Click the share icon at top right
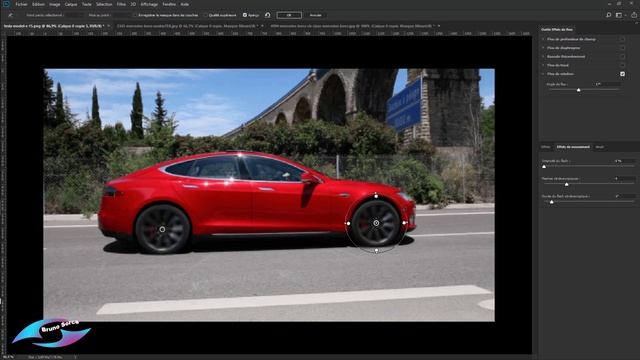The height and width of the screenshot is (360, 640). pos(634,15)
